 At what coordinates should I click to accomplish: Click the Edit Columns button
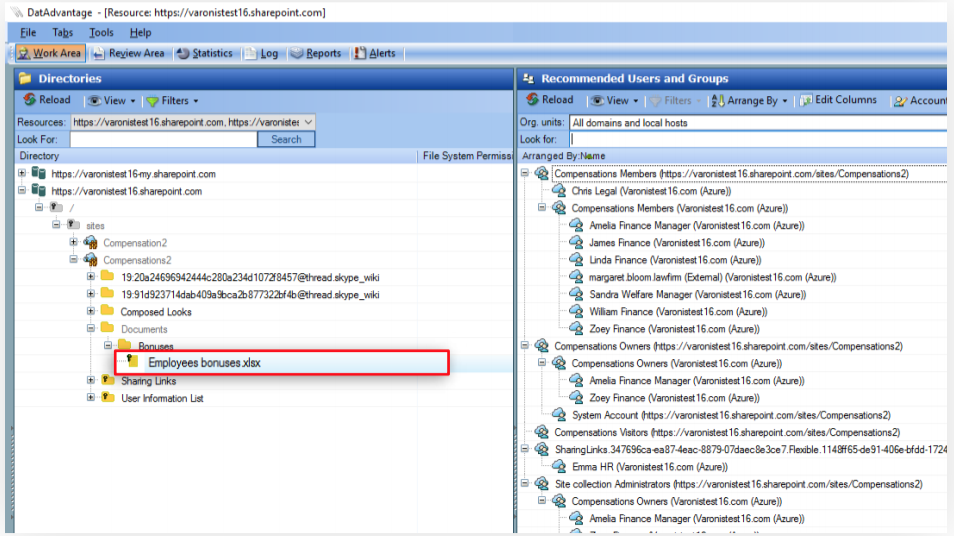click(x=838, y=100)
